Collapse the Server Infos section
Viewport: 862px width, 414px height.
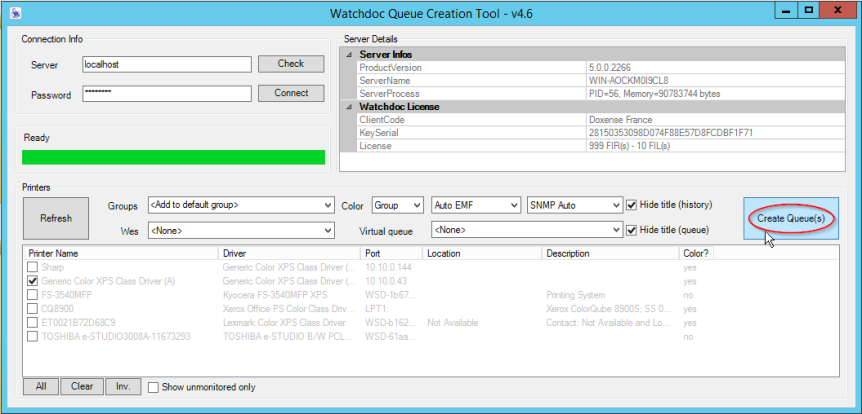pyautogui.click(x=349, y=54)
